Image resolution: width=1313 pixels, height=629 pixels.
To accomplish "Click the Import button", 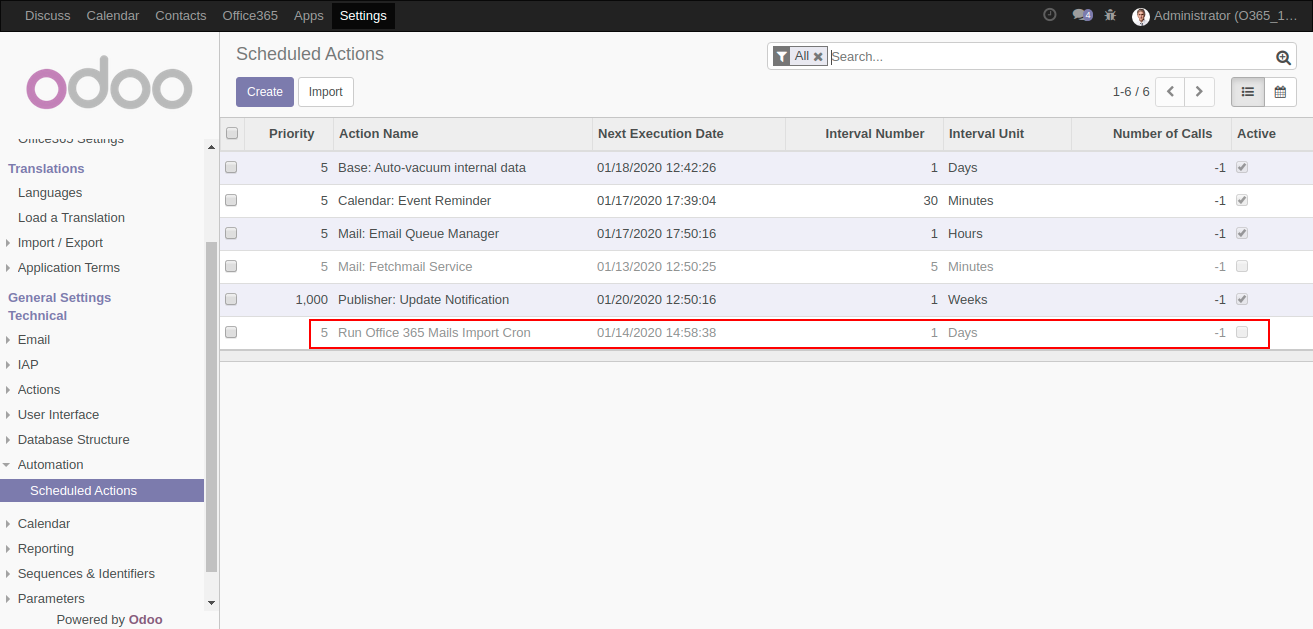I will 326,92.
